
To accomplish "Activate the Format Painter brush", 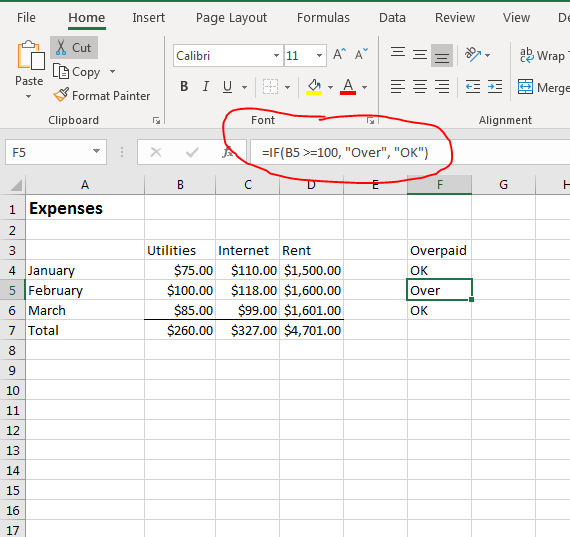I will (x=61, y=95).
